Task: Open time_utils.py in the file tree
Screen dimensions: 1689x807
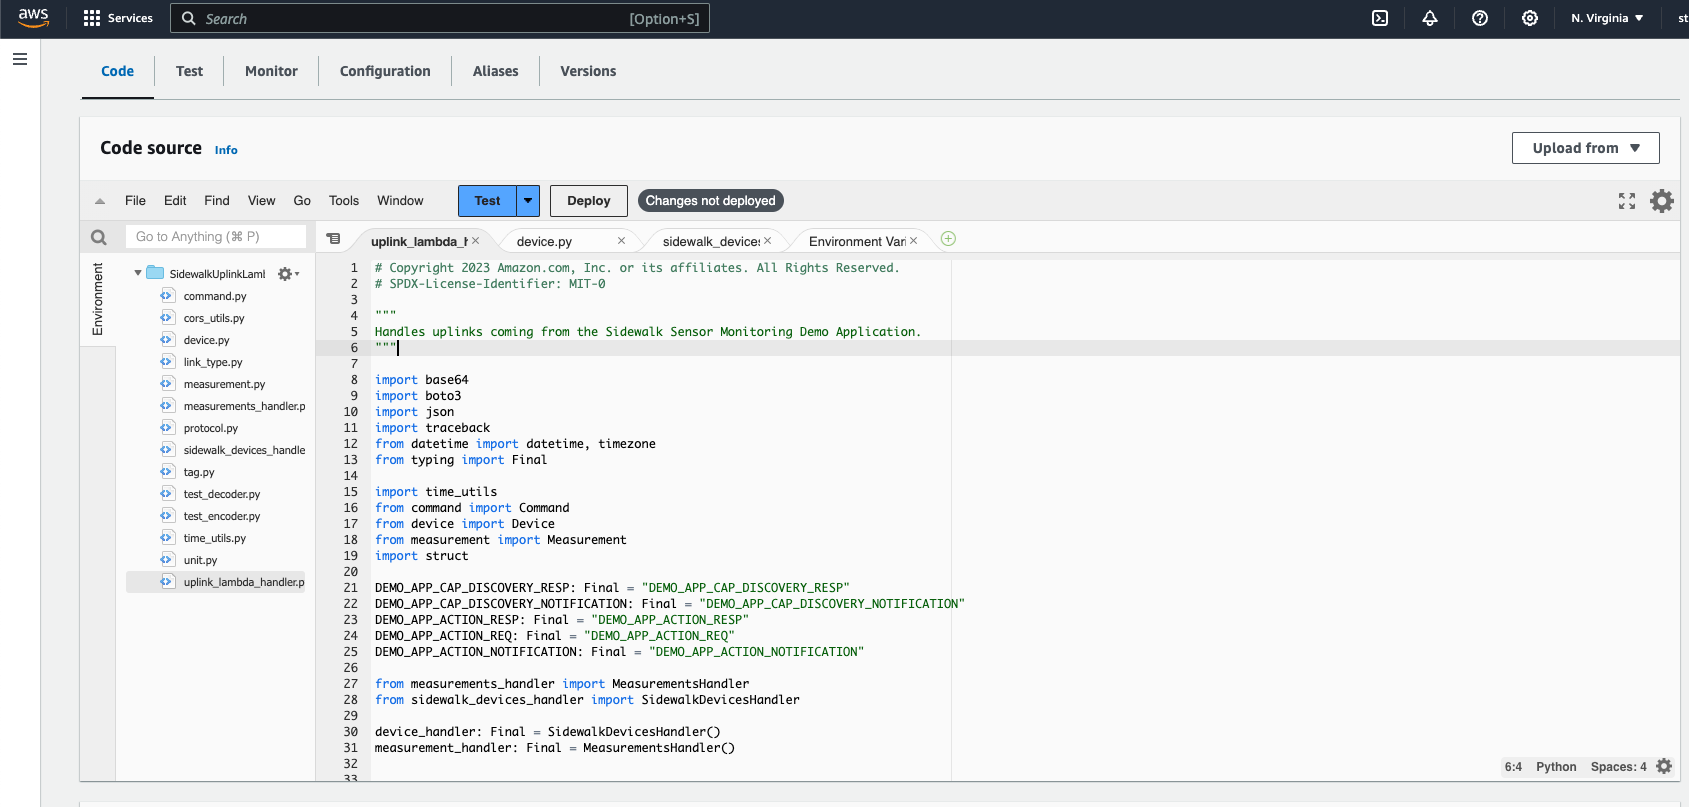Action: tap(215, 538)
